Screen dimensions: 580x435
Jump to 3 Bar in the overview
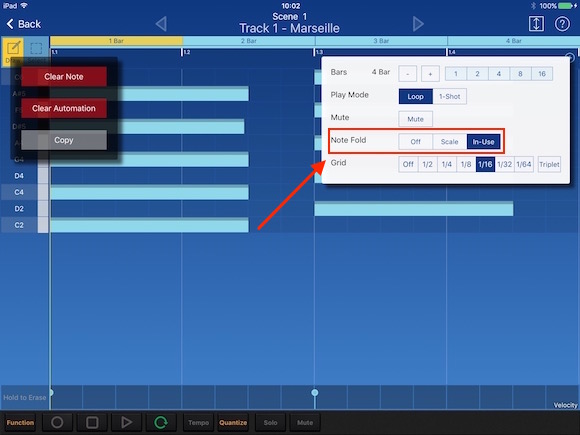(x=381, y=41)
